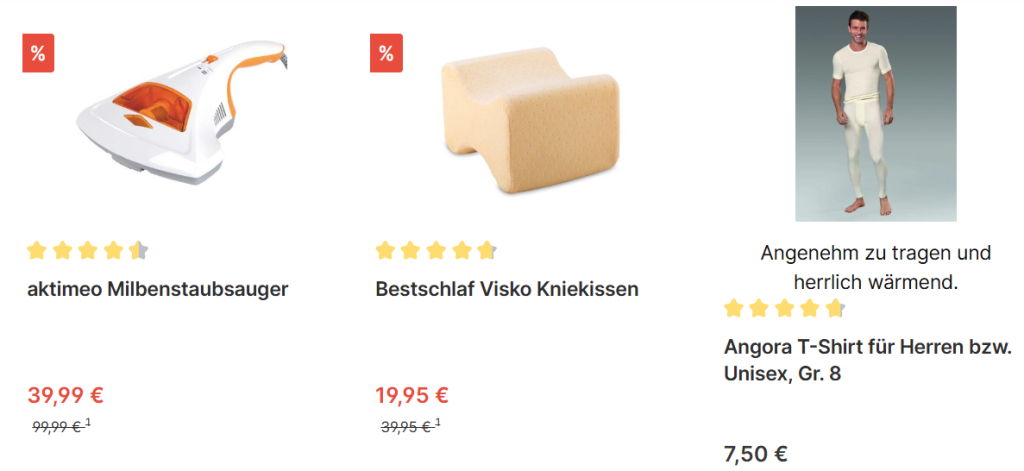Screen dimensions: 1024x471
Task: Open the Bestschlaf Visko Kniekissen title link
Action: (x=507, y=290)
